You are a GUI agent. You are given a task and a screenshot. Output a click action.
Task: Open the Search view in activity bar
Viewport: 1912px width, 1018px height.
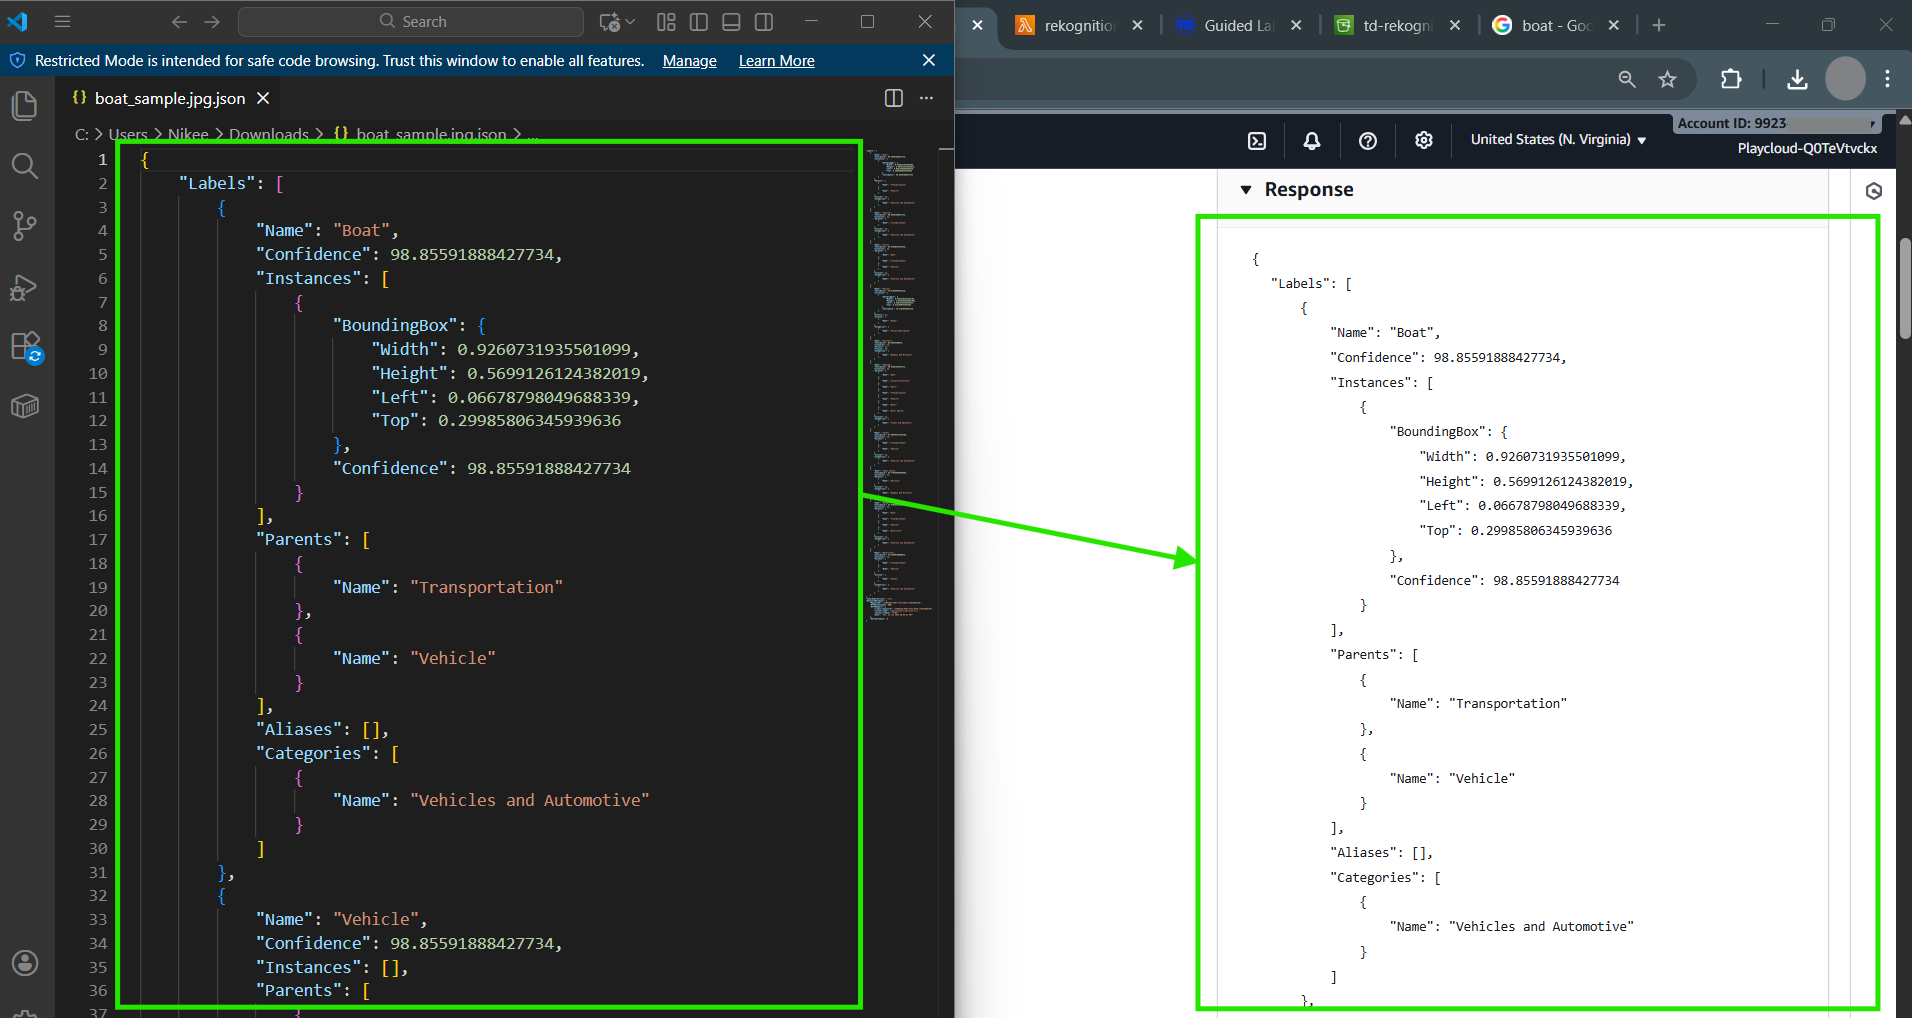pos(25,166)
